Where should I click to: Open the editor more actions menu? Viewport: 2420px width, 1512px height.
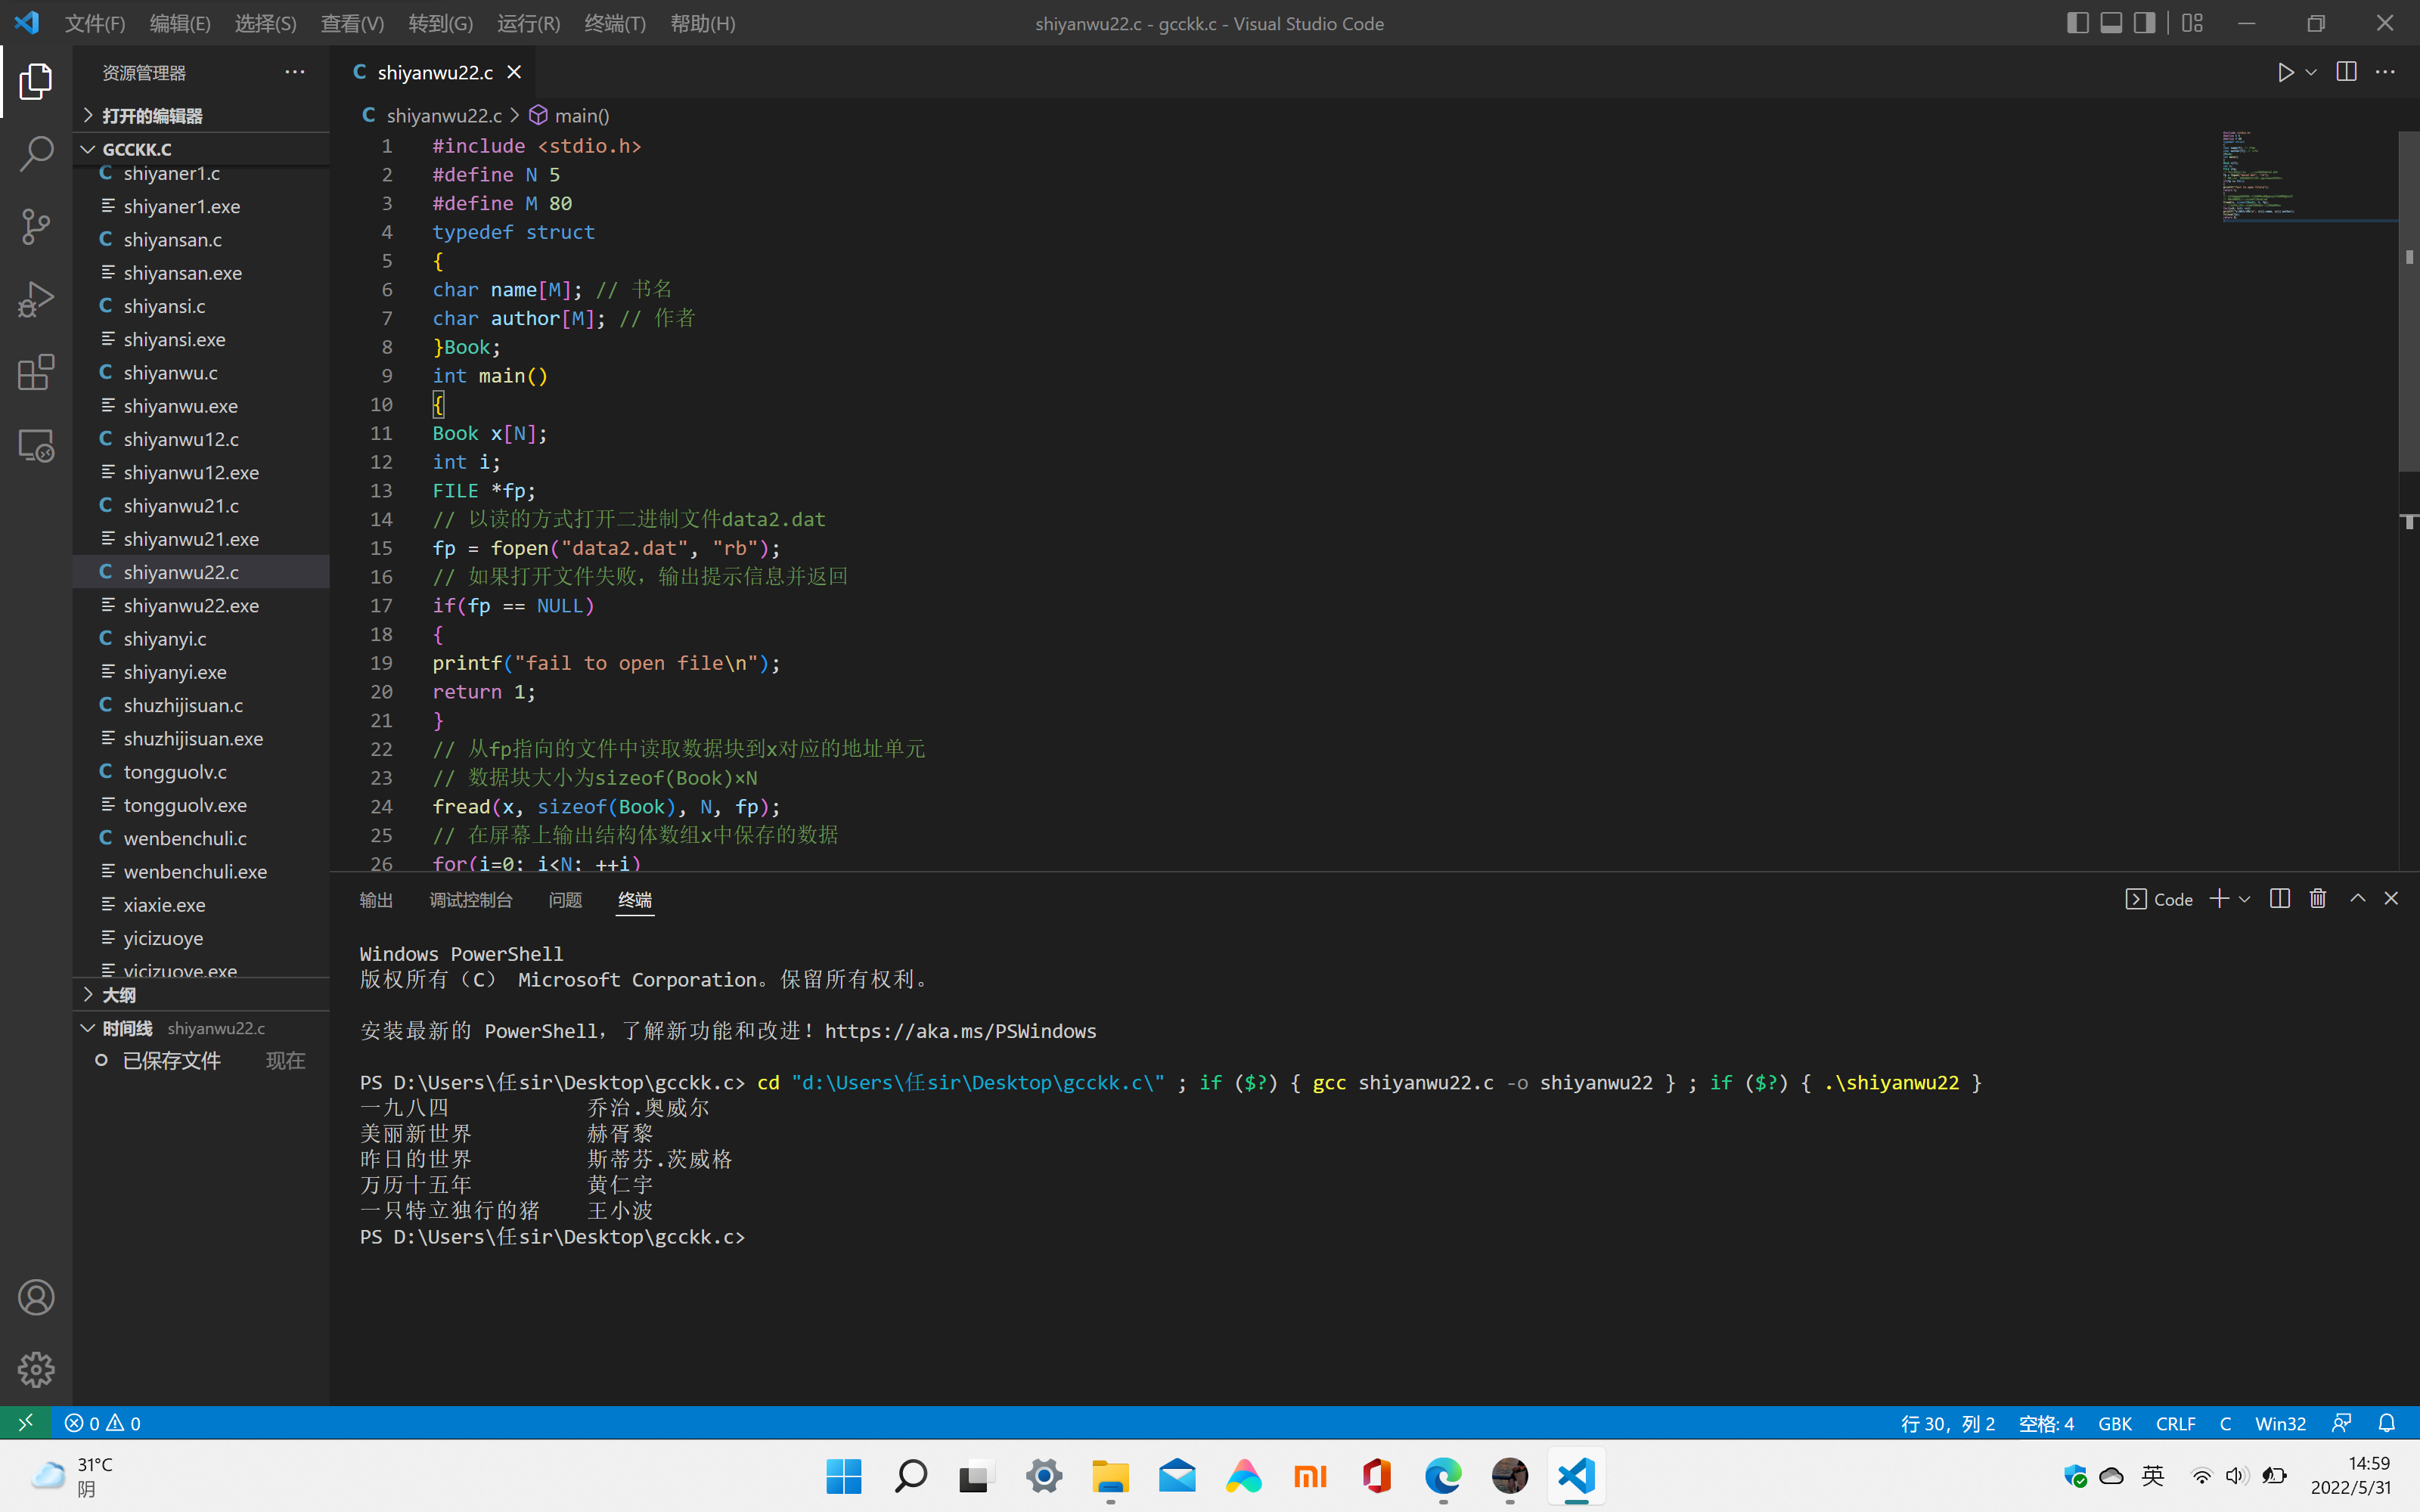point(2385,72)
